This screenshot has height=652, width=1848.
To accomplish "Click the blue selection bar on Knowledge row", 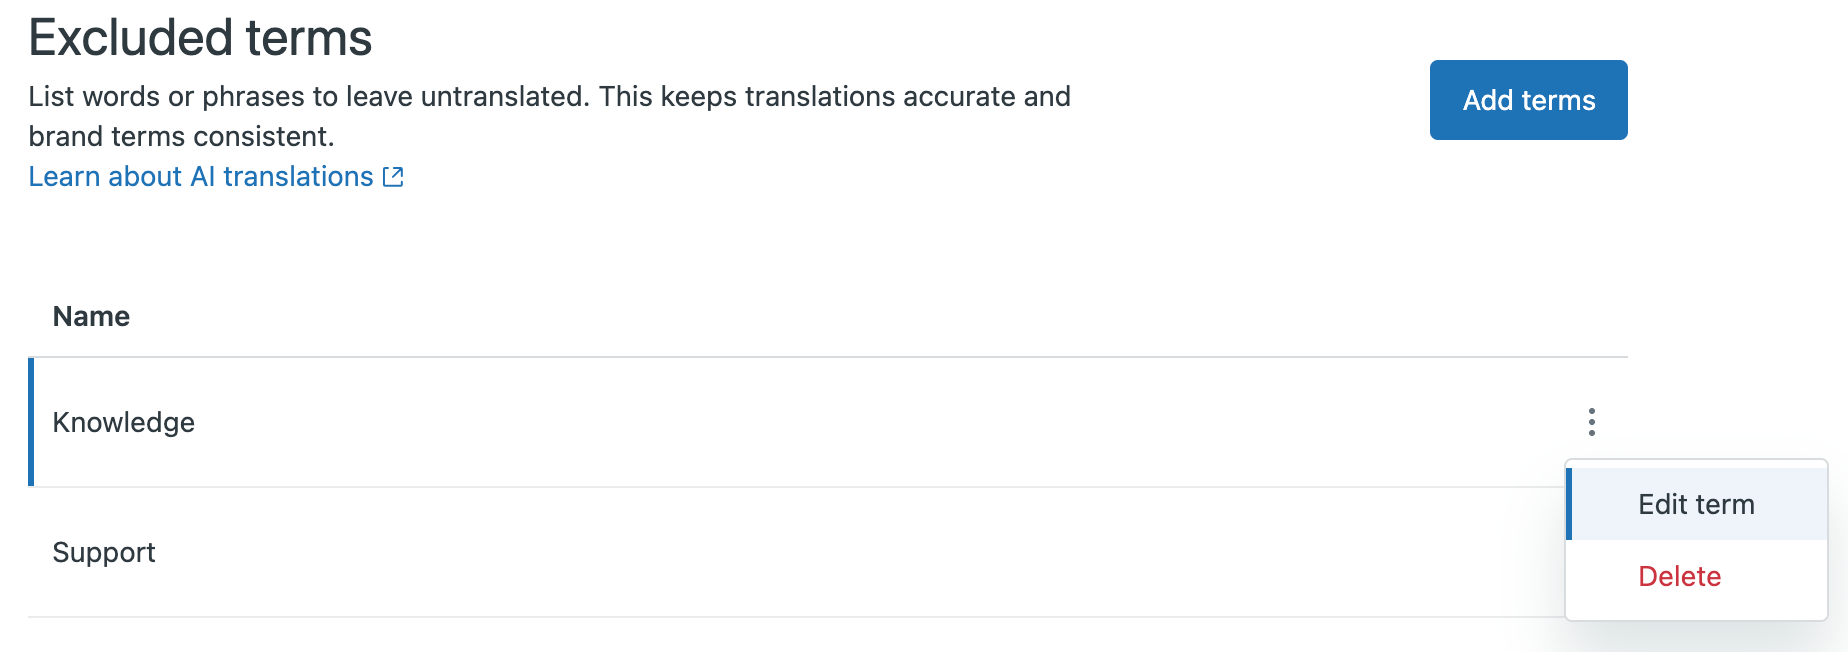I will (31, 422).
